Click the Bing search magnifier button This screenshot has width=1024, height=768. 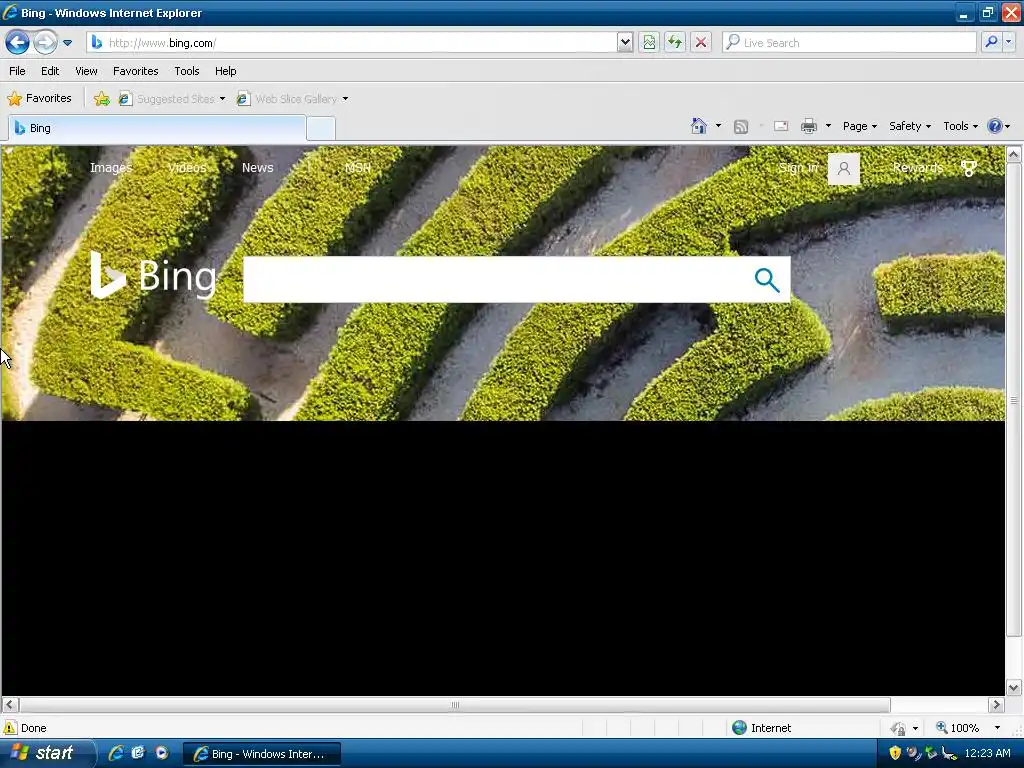point(767,280)
